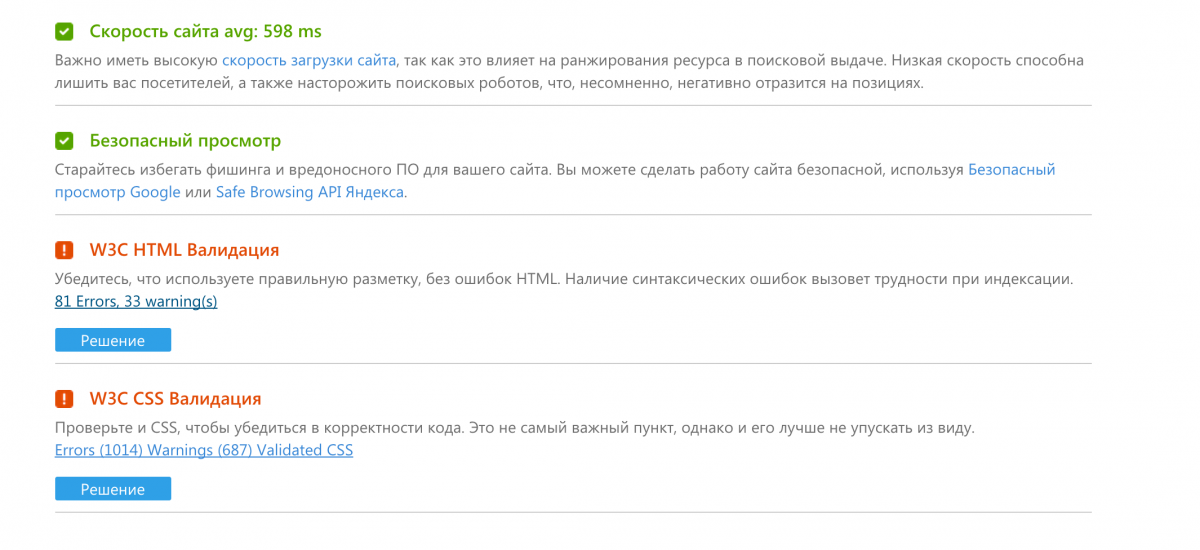Viewport: 1200px width, 550px height.
Task: Click Решение button under W3C CSS Валидация
Action: (x=113, y=489)
